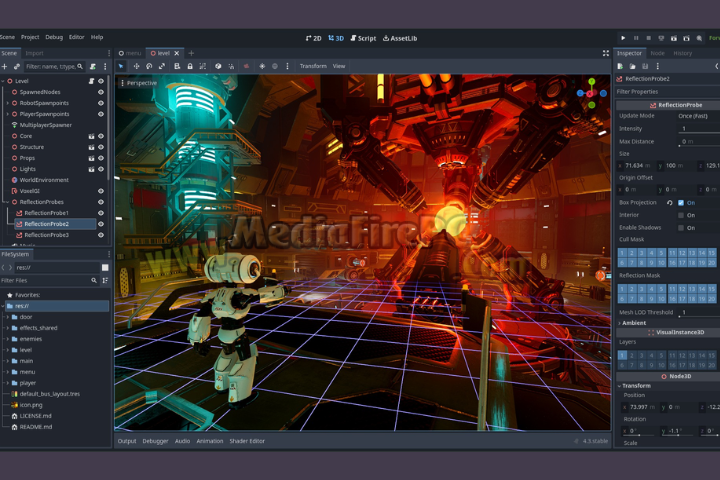Click create new resource icon in Inspector

(x=620, y=66)
